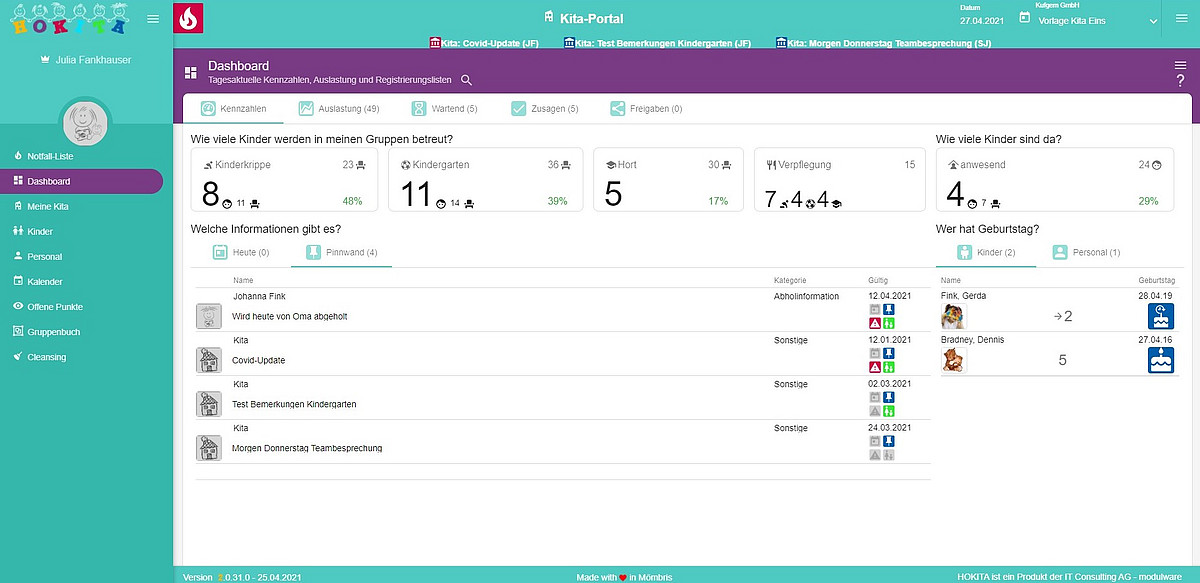Click the Gültig column header
This screenshot has height=583, width=1200.
(878, 280)
